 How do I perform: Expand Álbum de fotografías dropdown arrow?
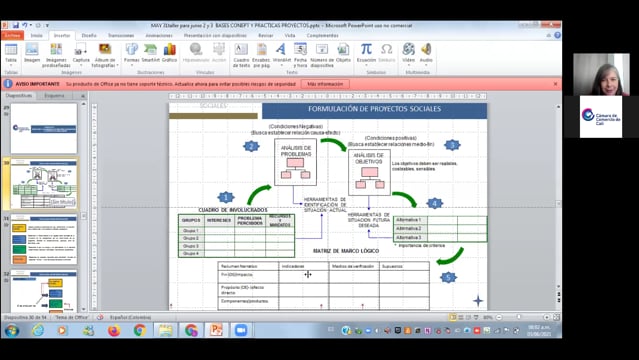point(117,65)
